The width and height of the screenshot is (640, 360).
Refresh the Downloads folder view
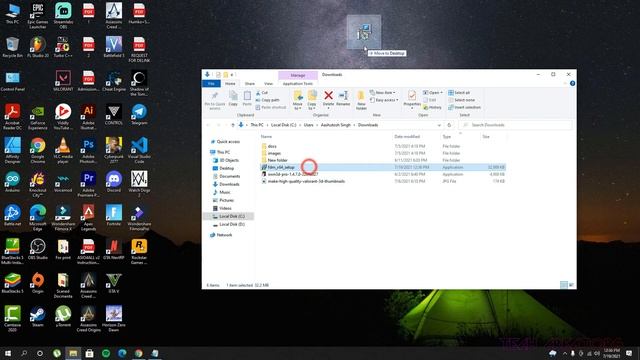click(449, 125)
